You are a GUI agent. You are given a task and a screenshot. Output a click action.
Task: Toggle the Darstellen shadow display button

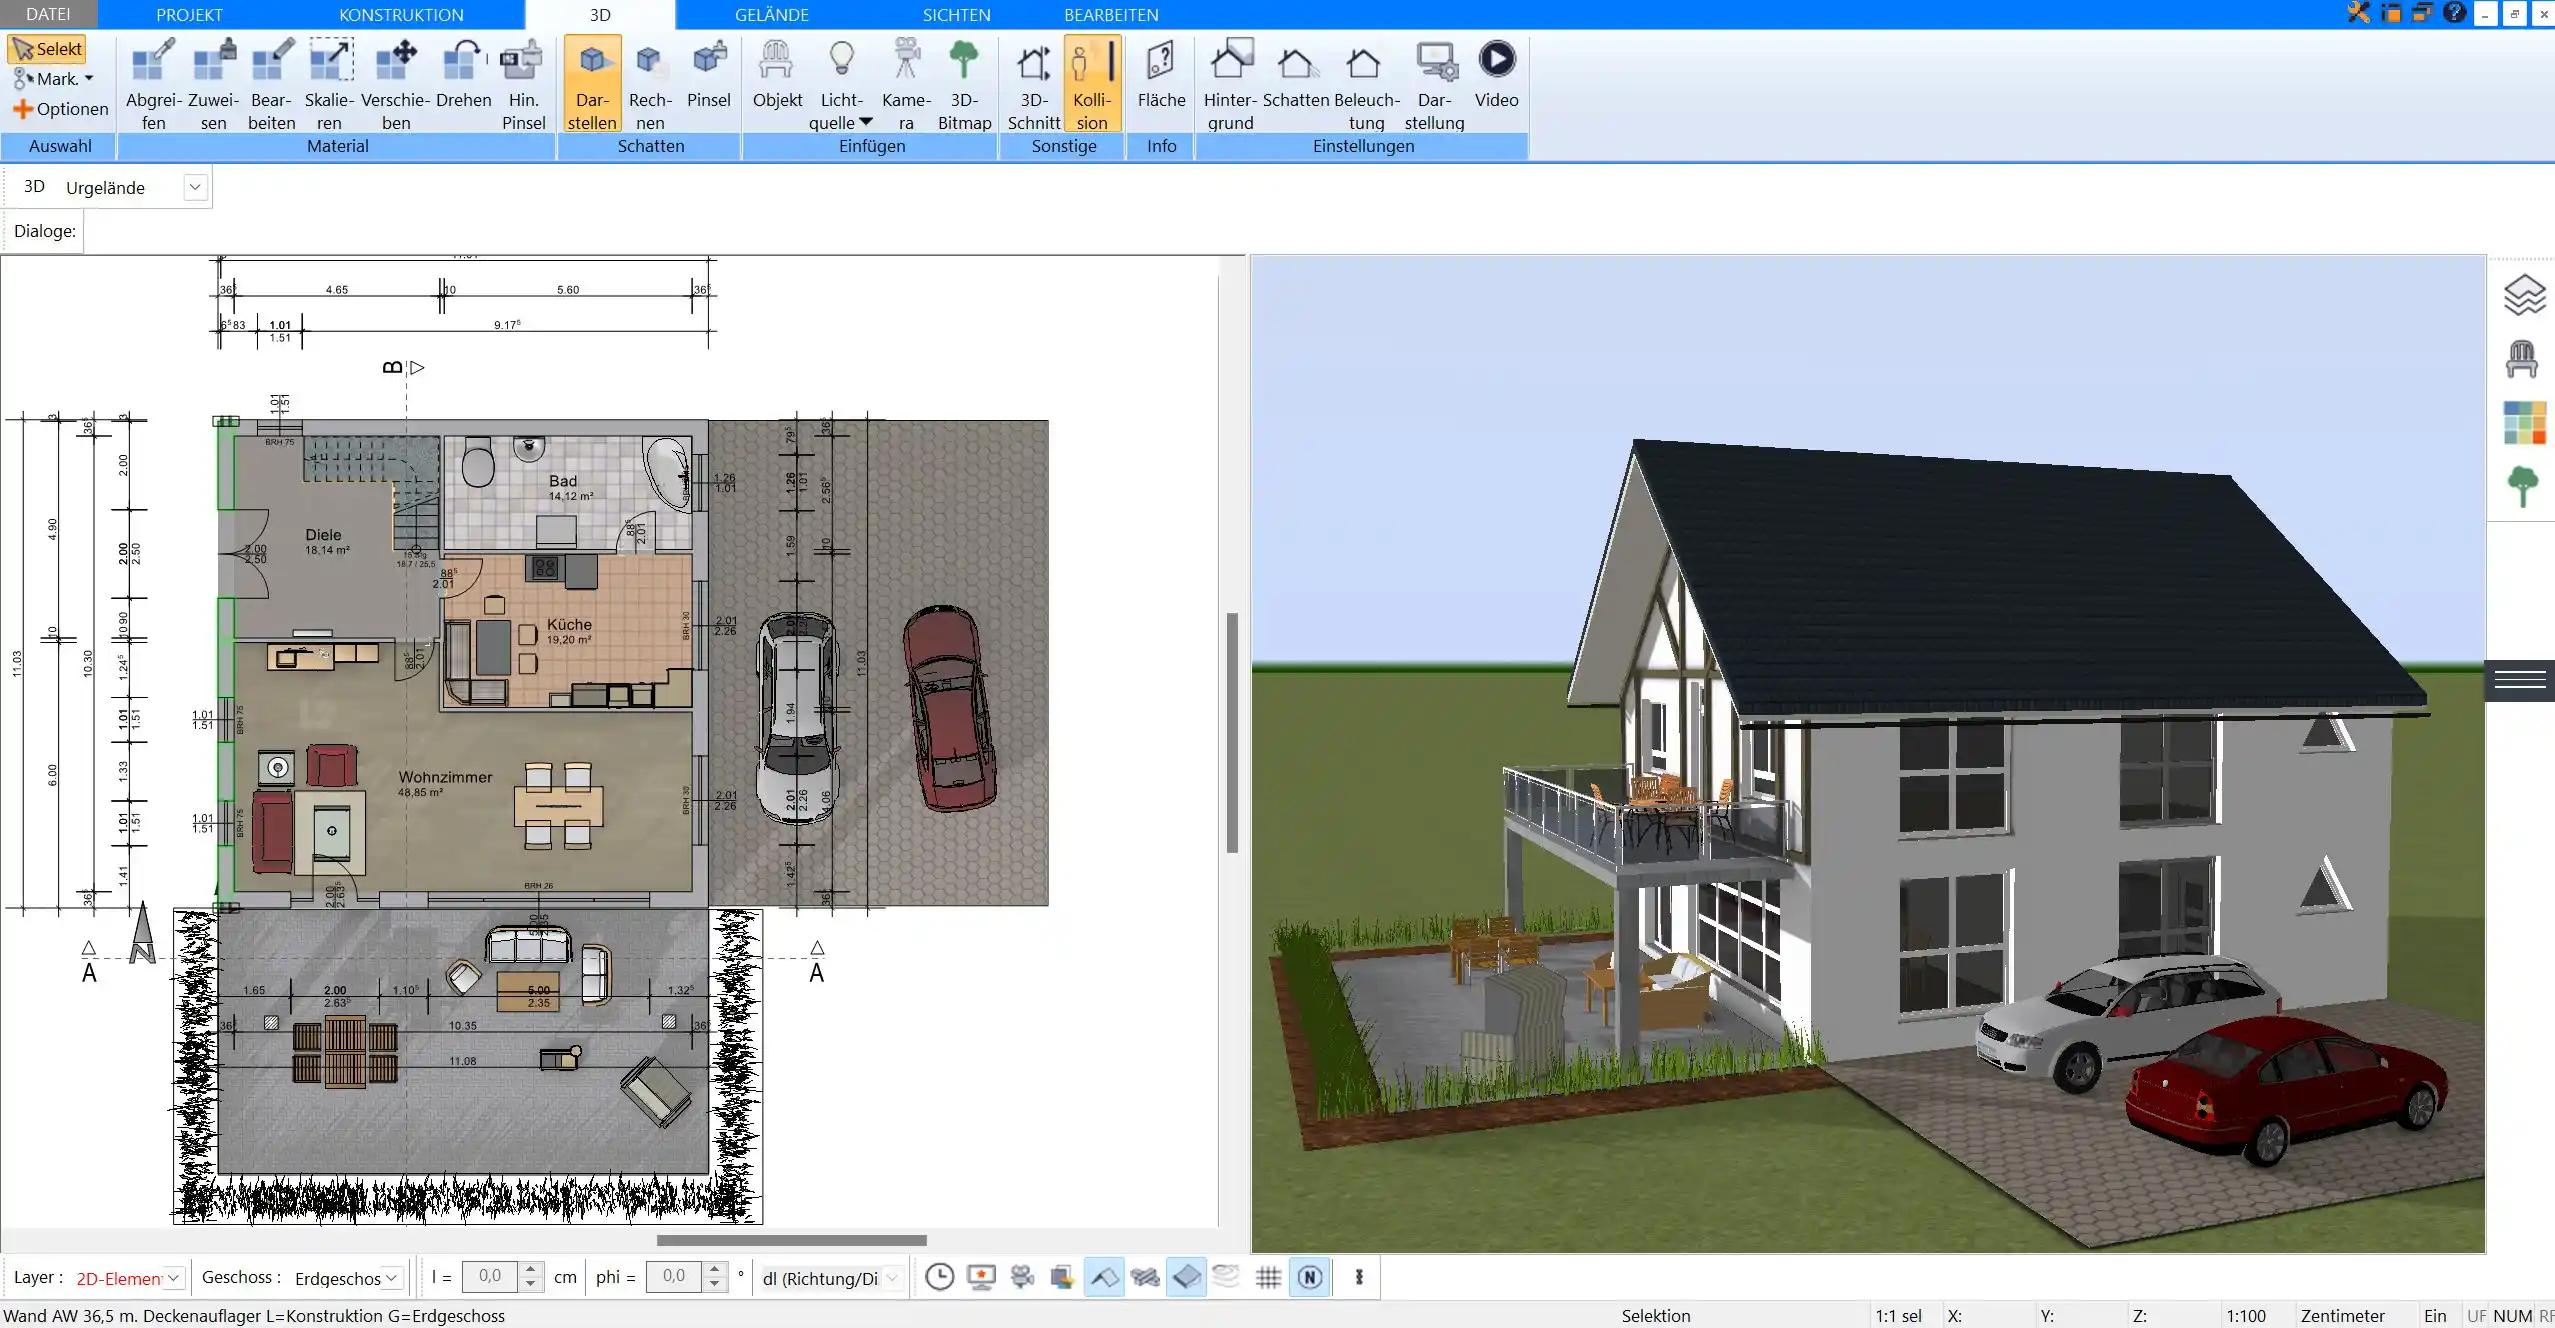[592, 84]
